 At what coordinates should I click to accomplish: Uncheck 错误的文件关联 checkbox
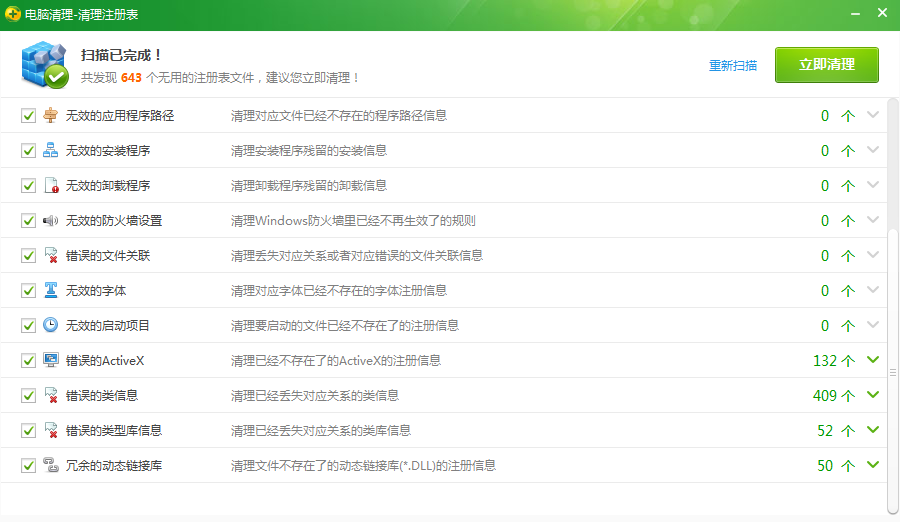(x=28, y=256)
